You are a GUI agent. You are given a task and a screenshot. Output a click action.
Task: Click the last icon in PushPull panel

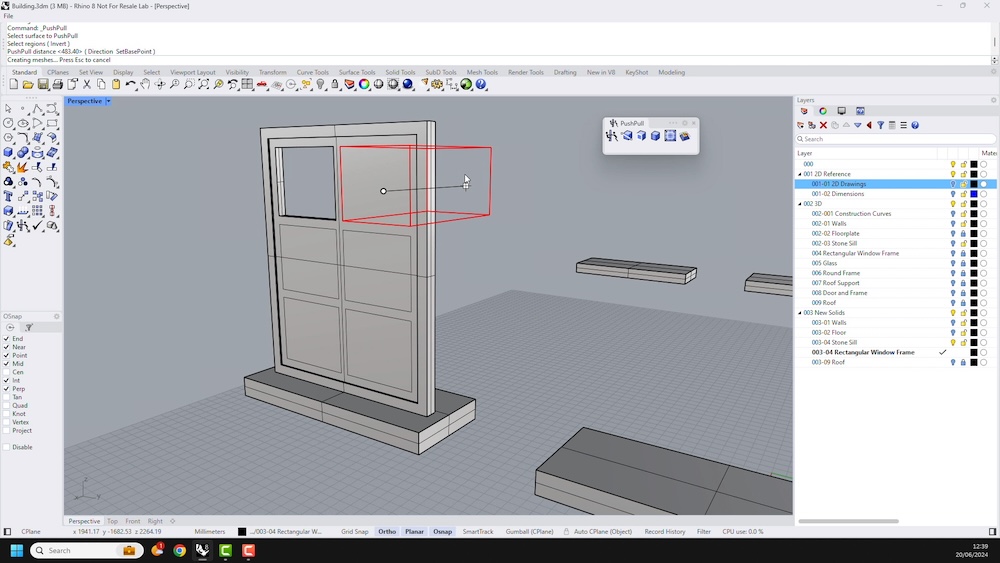(684, 136)
